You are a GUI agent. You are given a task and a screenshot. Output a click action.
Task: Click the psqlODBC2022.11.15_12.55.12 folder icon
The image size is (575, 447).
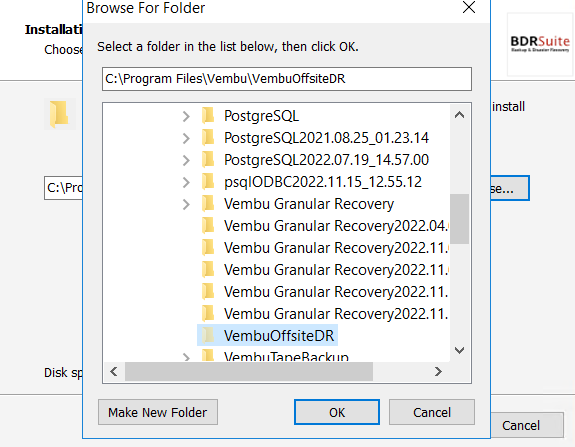tap(208, 182)
